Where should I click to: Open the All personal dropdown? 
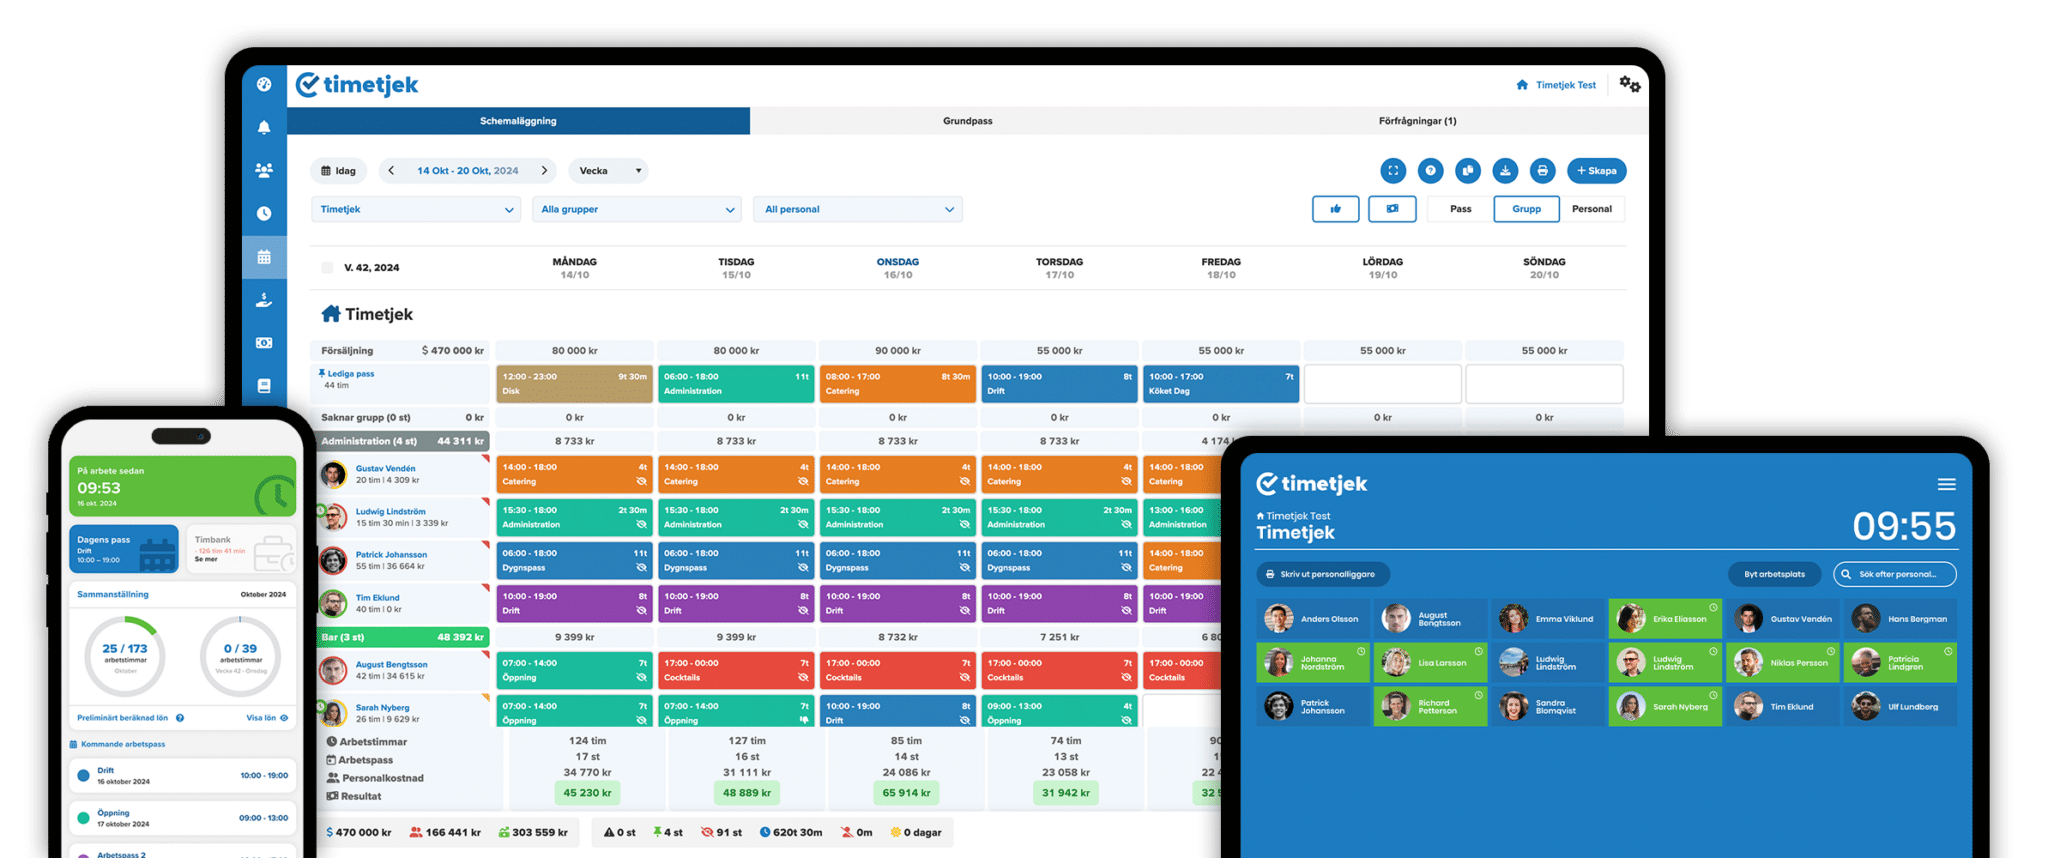pos(858,210)
